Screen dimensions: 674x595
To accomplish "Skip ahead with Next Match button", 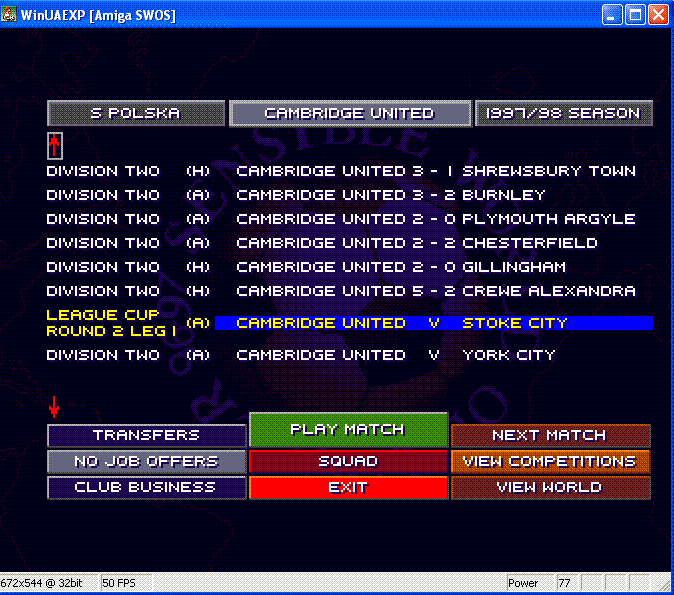I will [x=550, y=436].
